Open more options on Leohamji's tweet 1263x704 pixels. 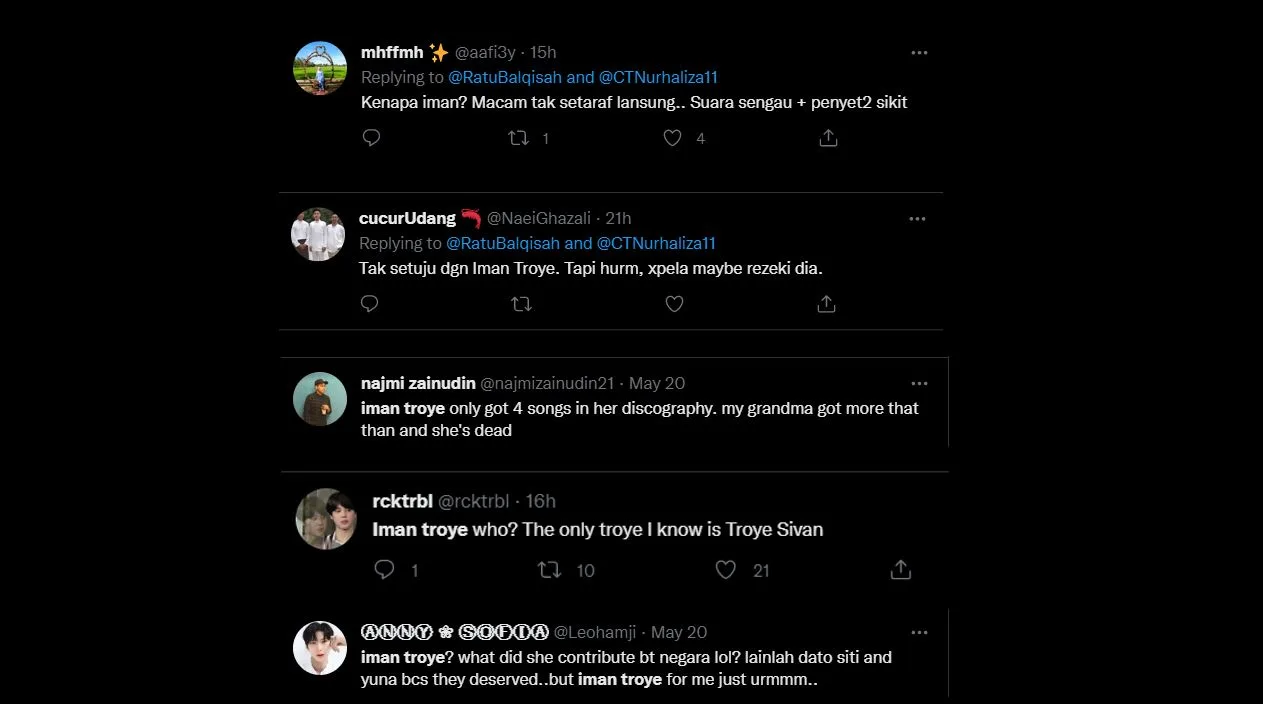pyautogui.click(x=919, y=633)
